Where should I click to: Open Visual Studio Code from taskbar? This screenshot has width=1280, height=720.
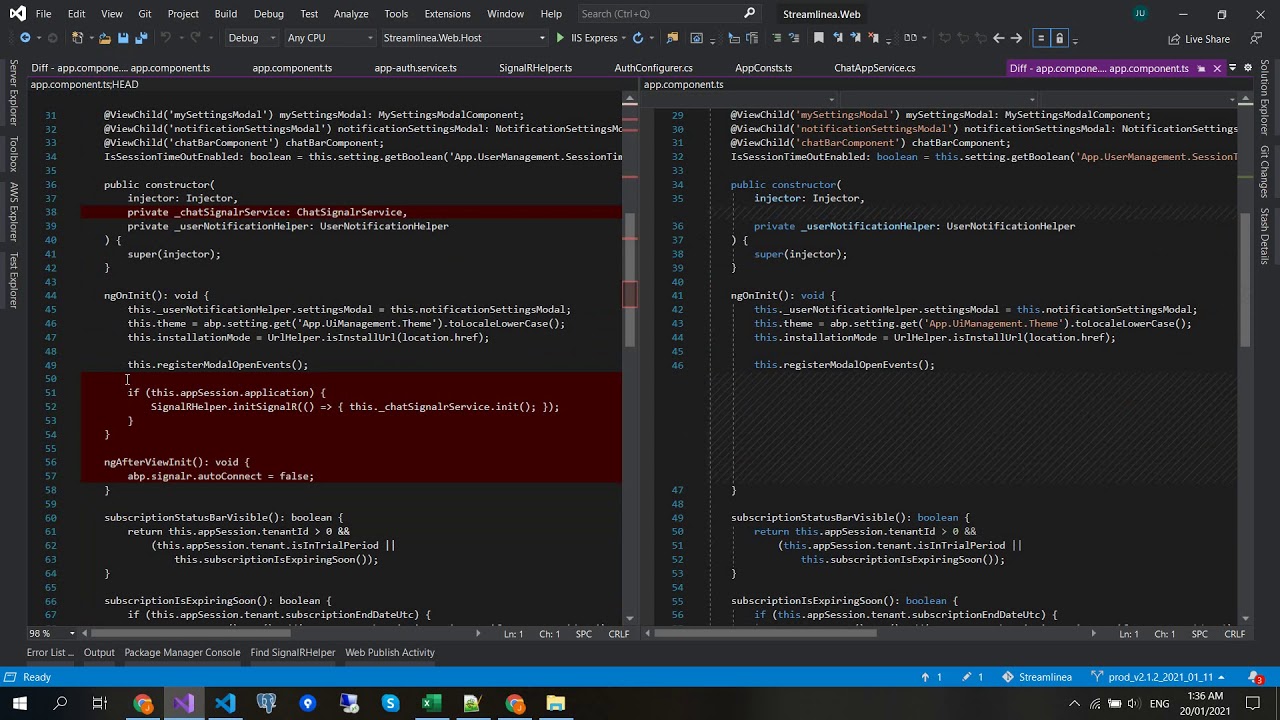pyautogui.click(x=225, y=704)
